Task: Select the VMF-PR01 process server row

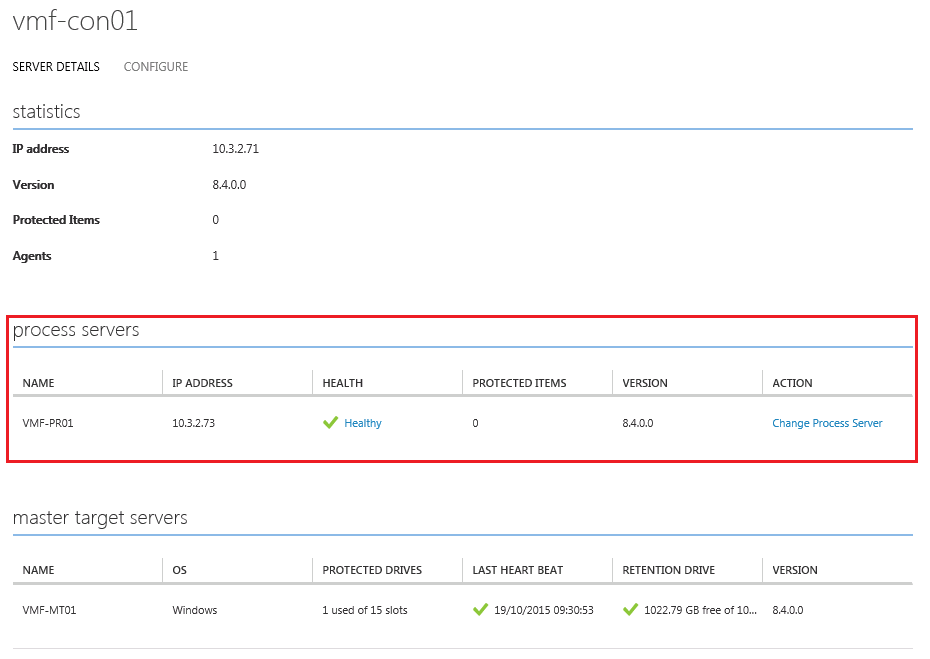Action: click(48, 423)
